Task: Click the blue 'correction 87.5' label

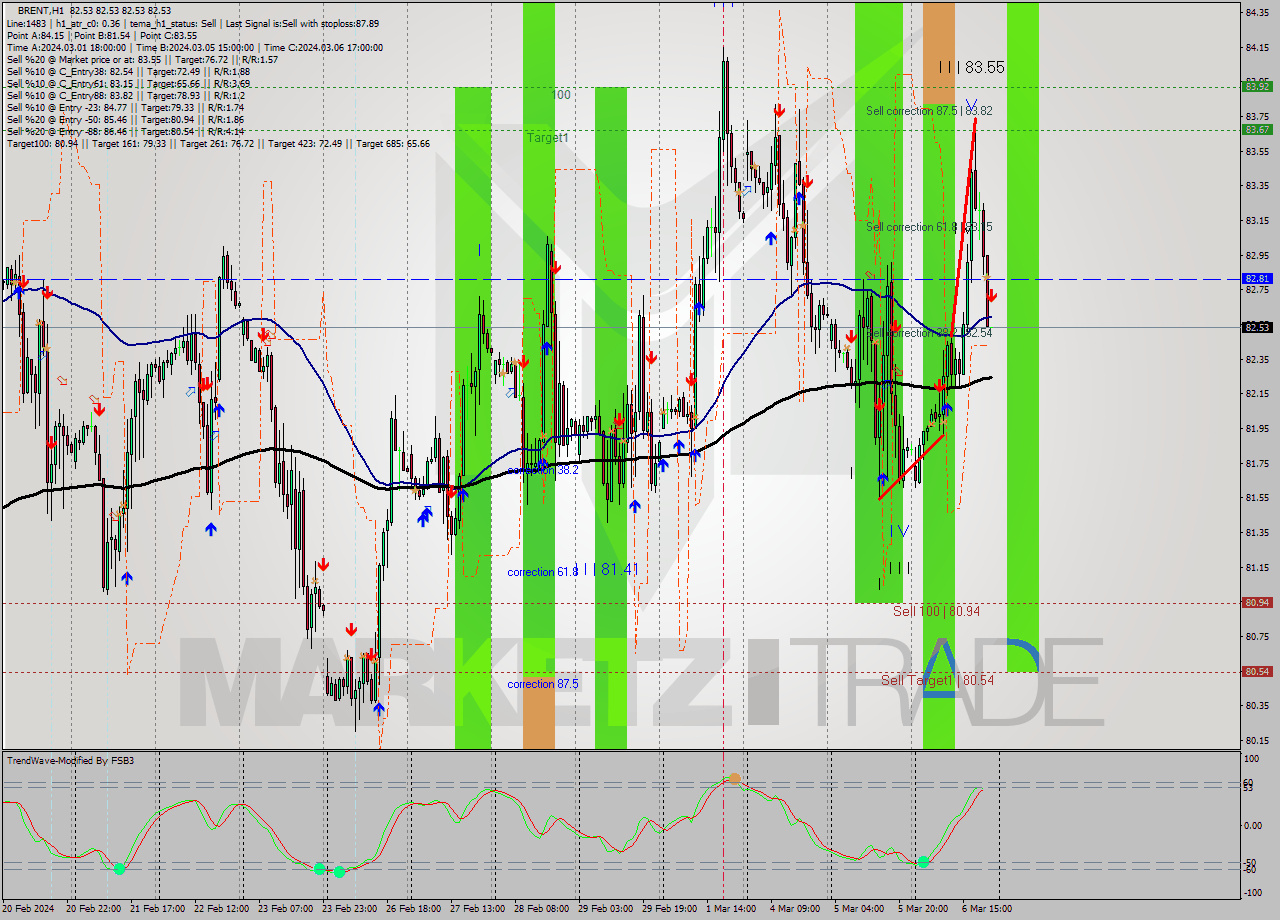Action: click(x=542, y=684)
